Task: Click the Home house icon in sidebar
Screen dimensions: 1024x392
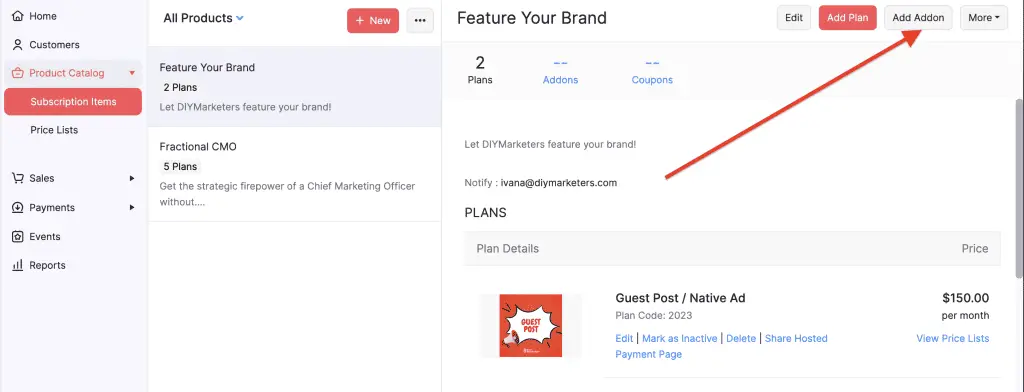Action: (18, 16)
